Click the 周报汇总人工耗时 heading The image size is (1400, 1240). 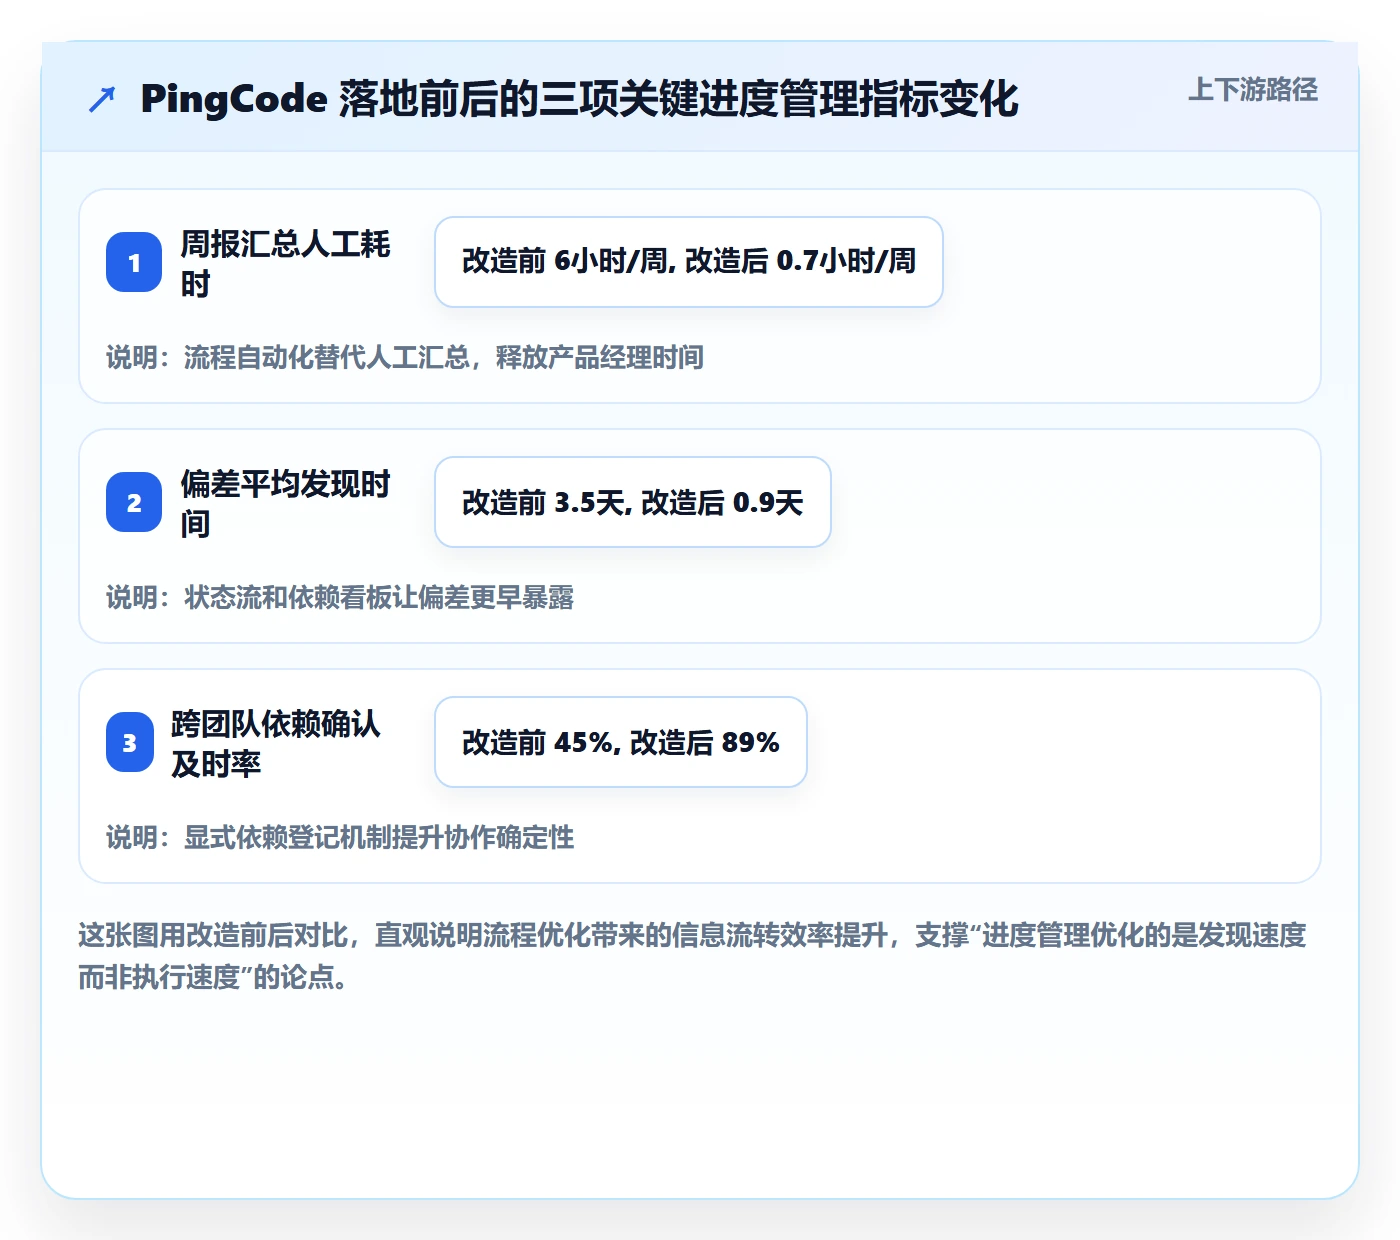[x=285, y=263]
